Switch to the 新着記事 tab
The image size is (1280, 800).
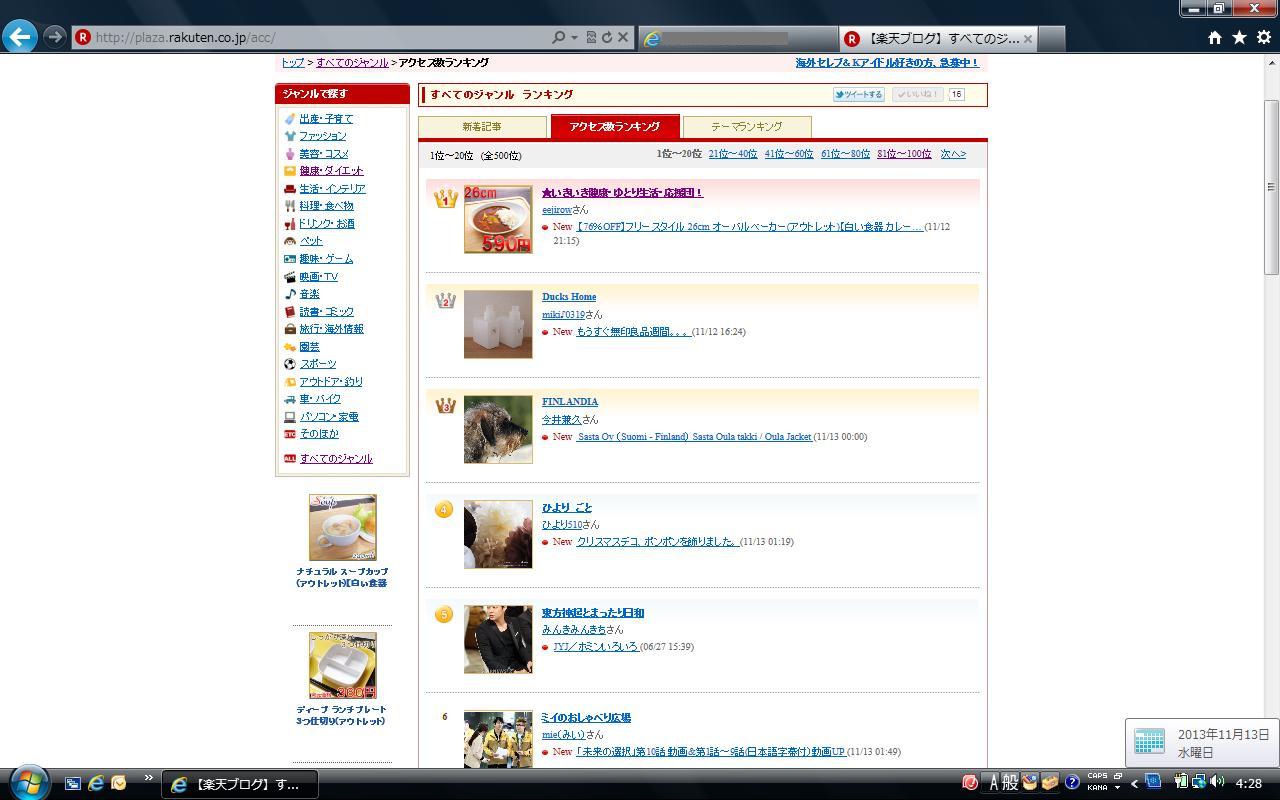pos(482,127)
